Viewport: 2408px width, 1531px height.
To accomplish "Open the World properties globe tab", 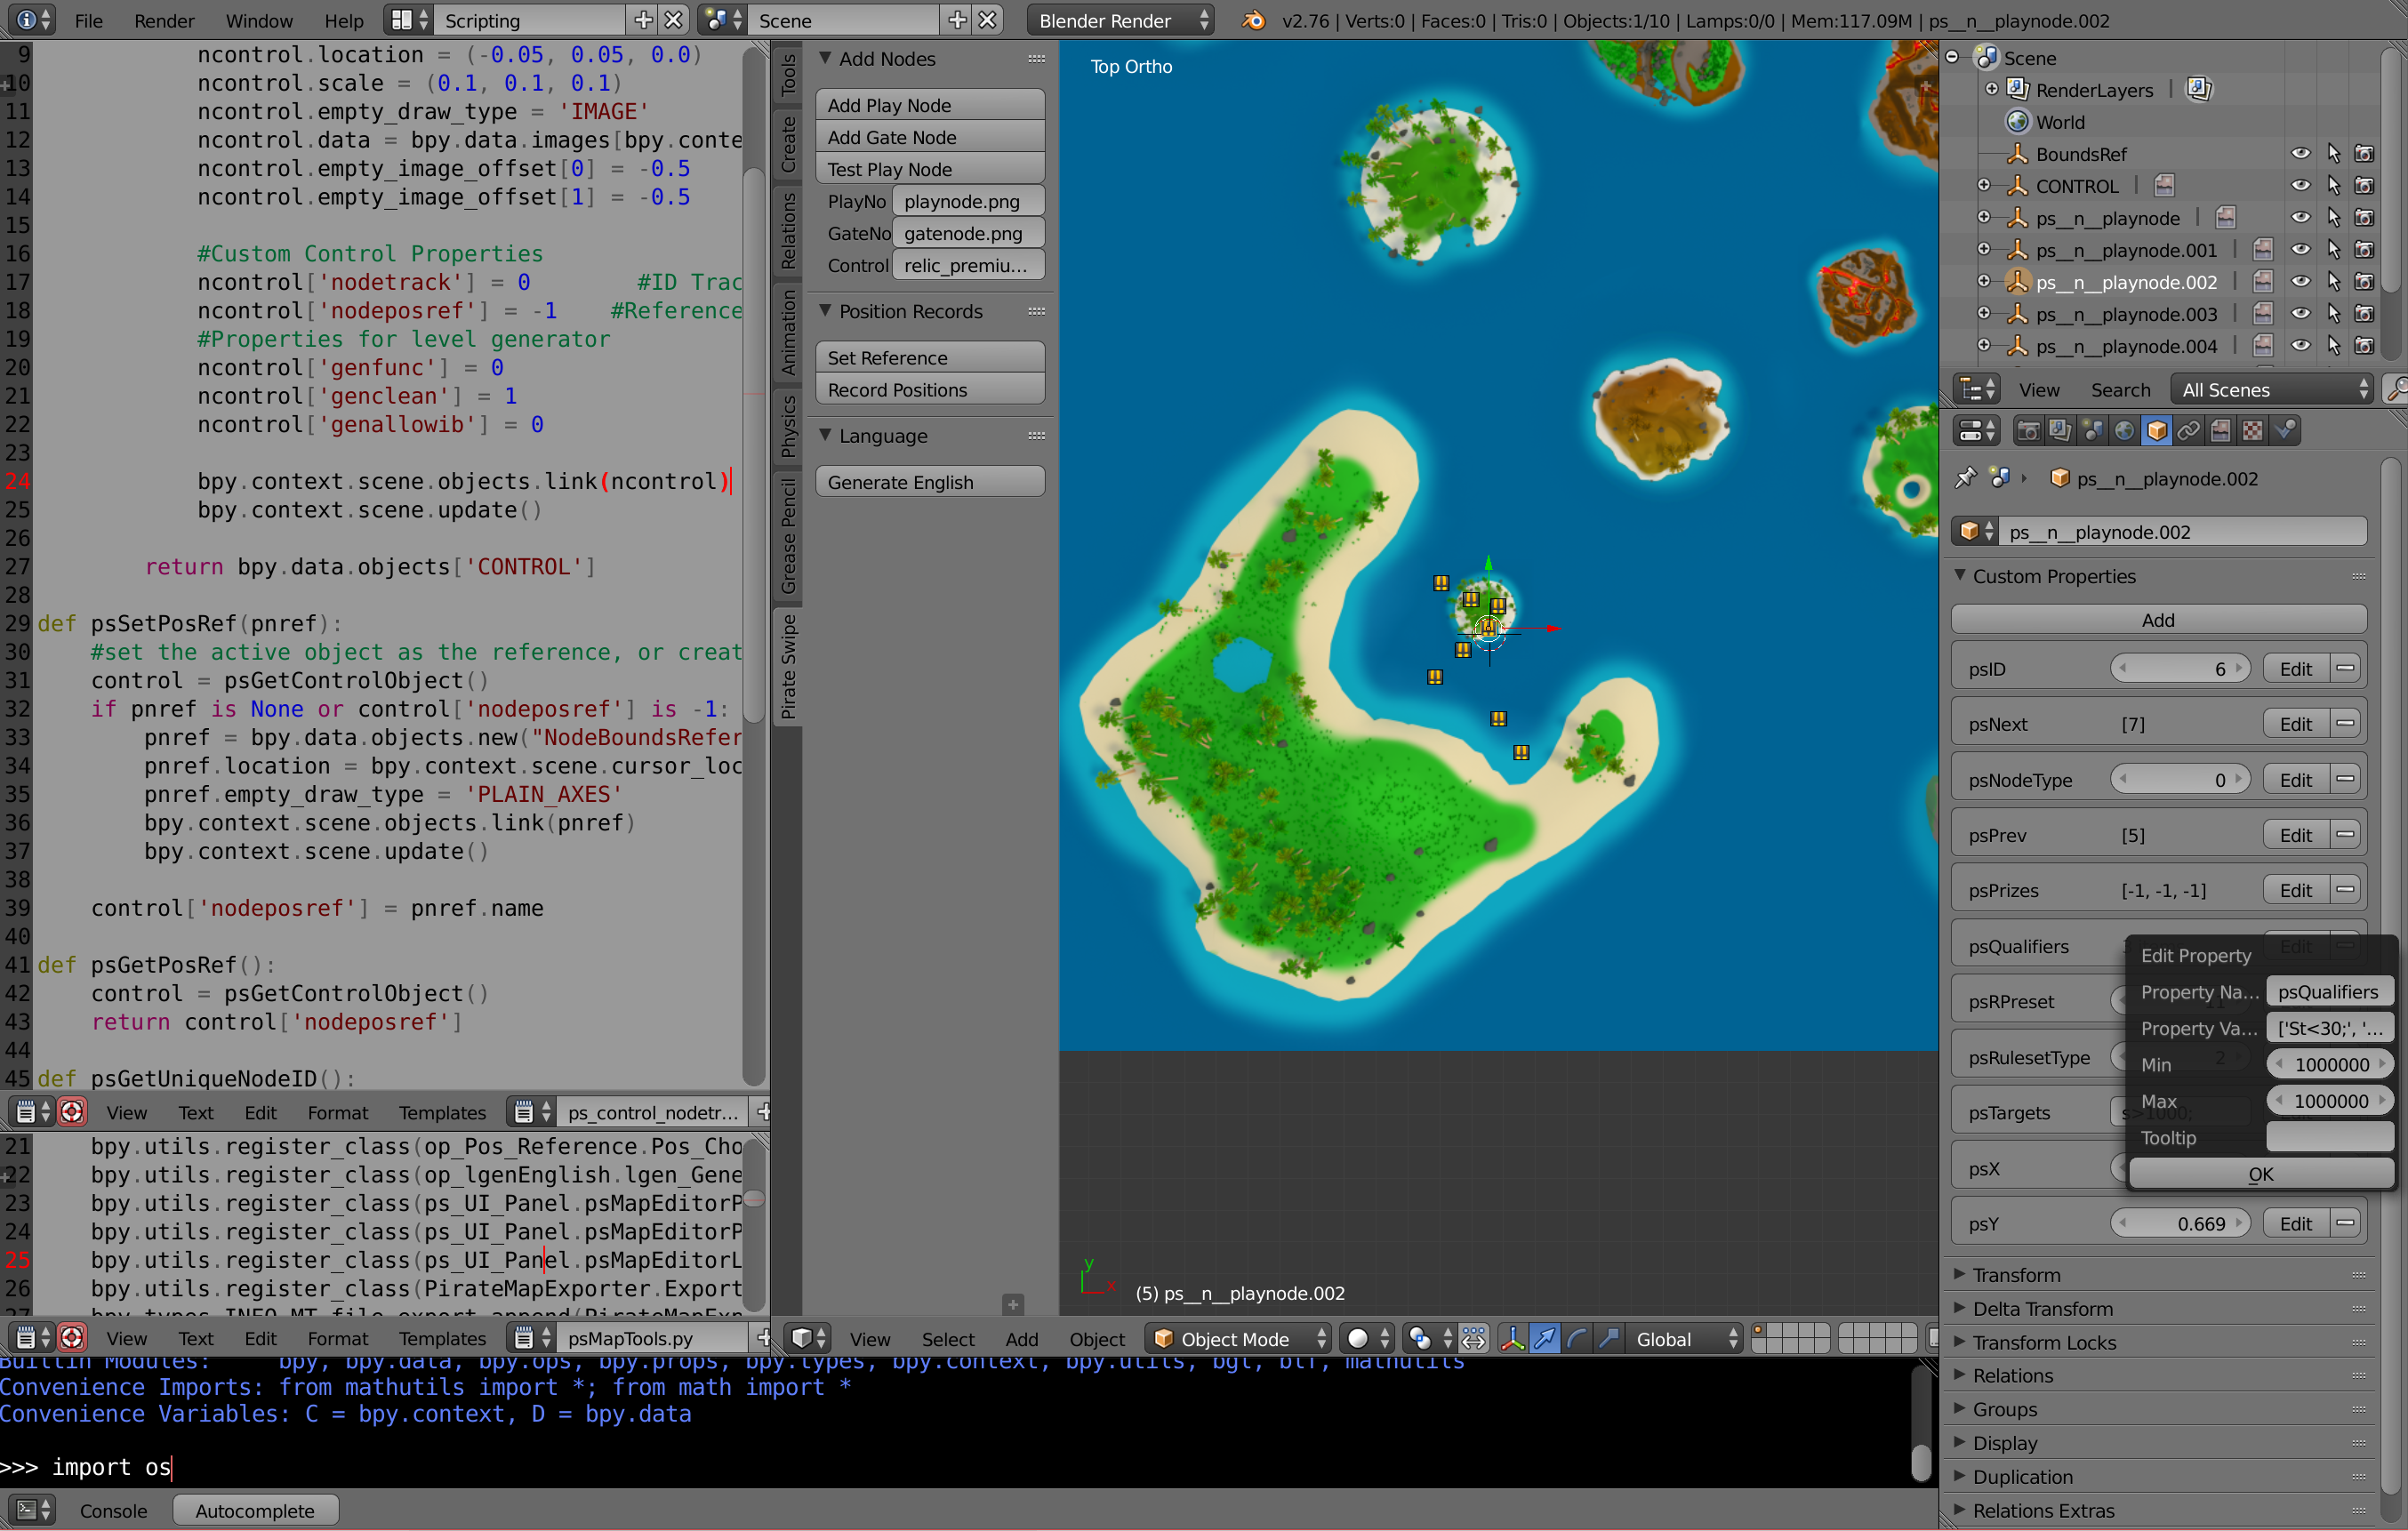I will [2124, 431].
